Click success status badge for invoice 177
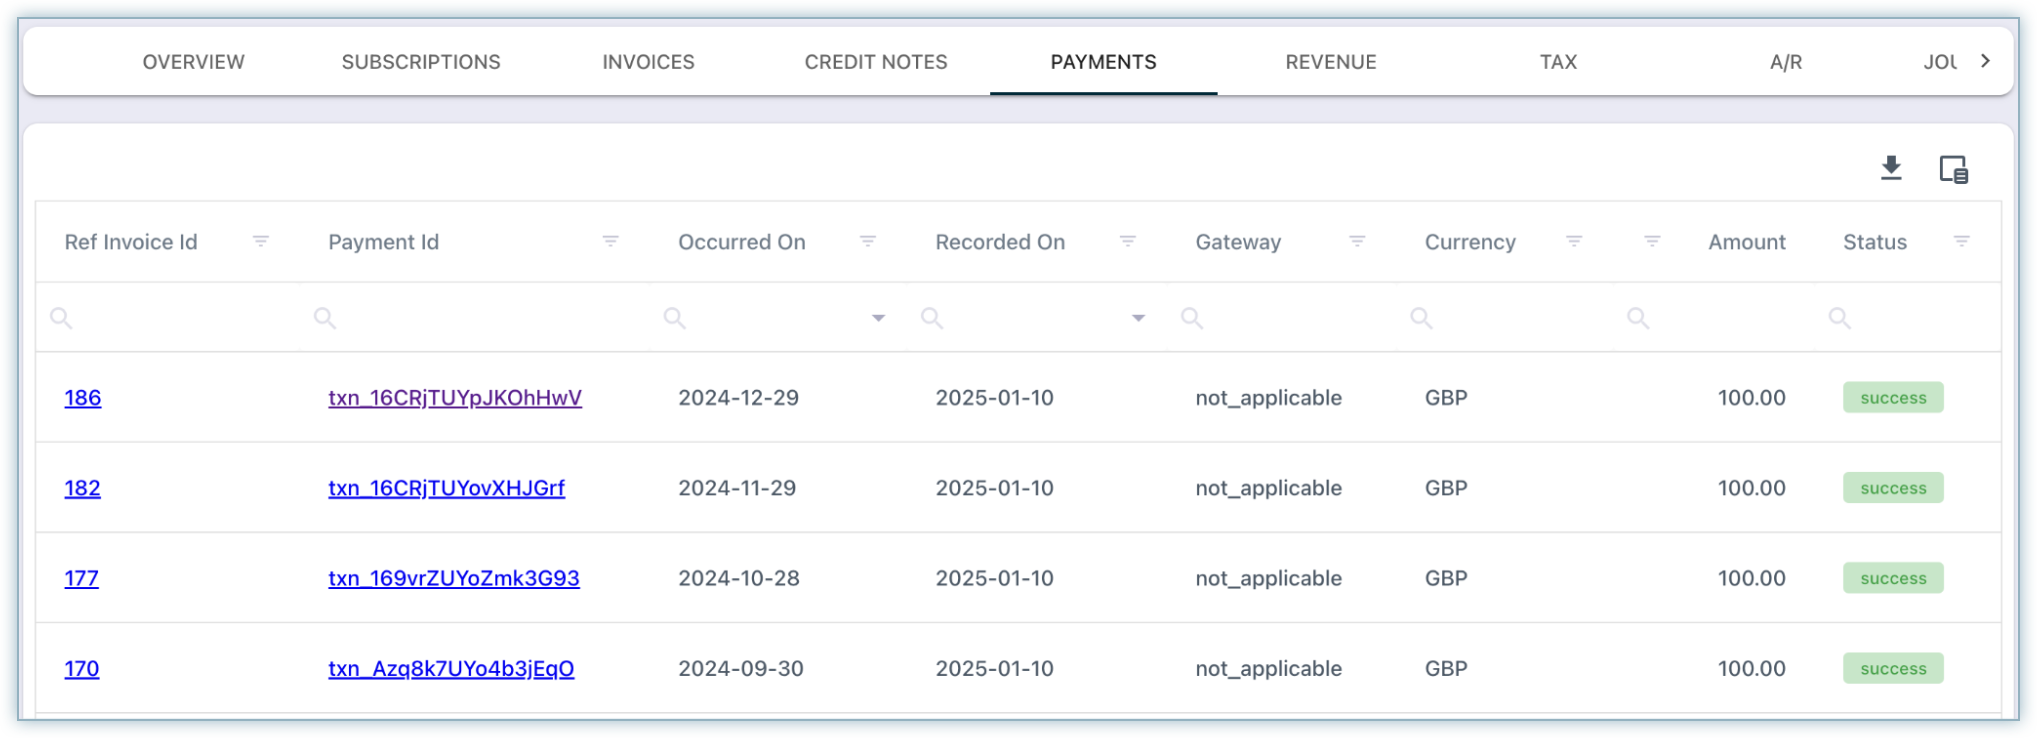The height and width of the screenshot is (738, 2037). (x=1893, y=578)
